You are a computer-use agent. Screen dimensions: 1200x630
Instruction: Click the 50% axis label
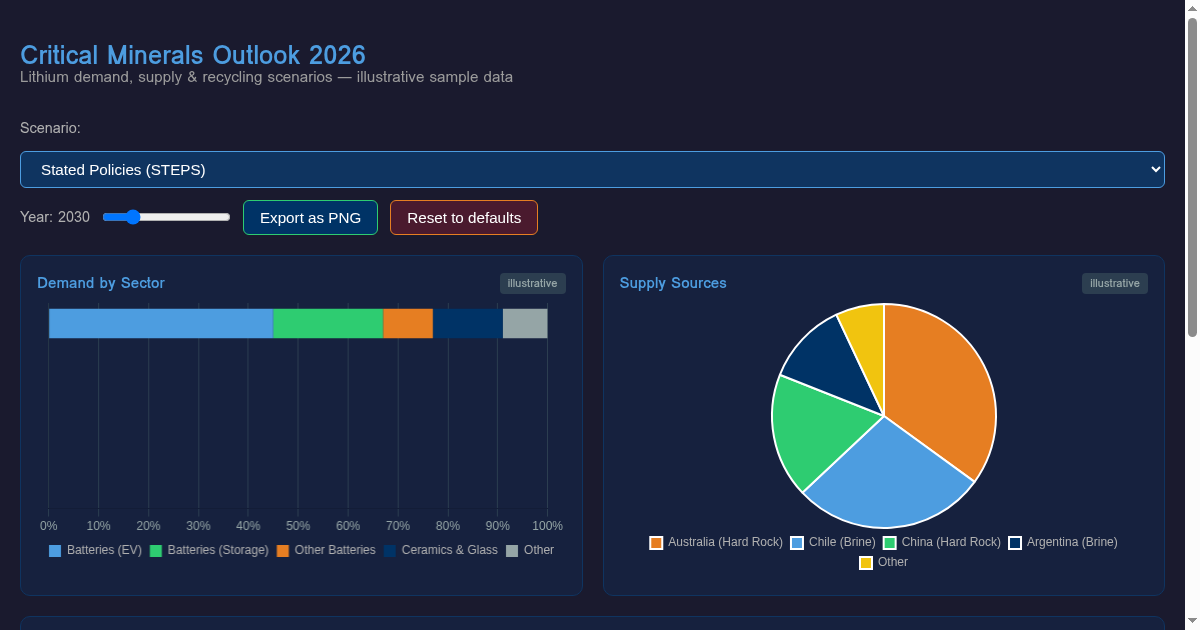(298, 526)
